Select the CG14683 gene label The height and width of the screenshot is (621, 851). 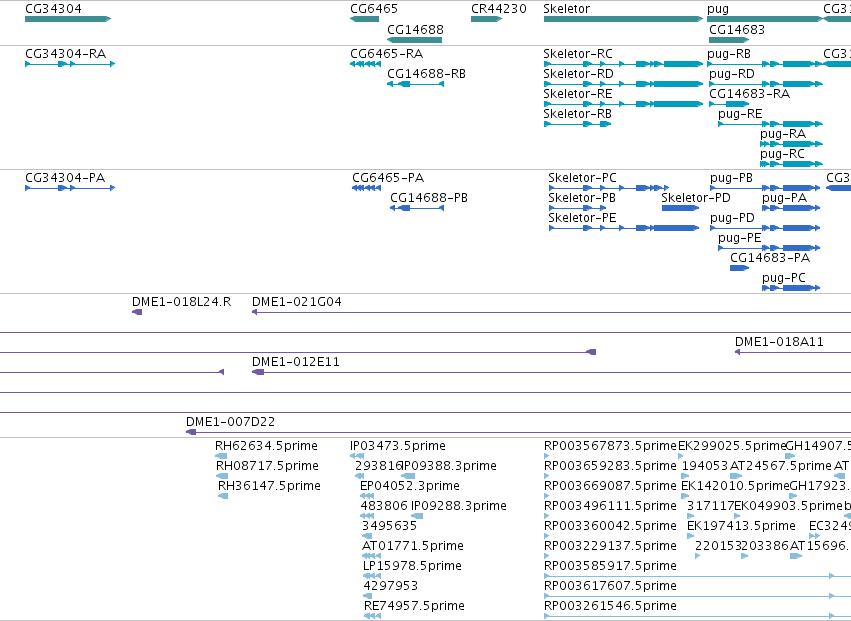click(x=736, y=29)
